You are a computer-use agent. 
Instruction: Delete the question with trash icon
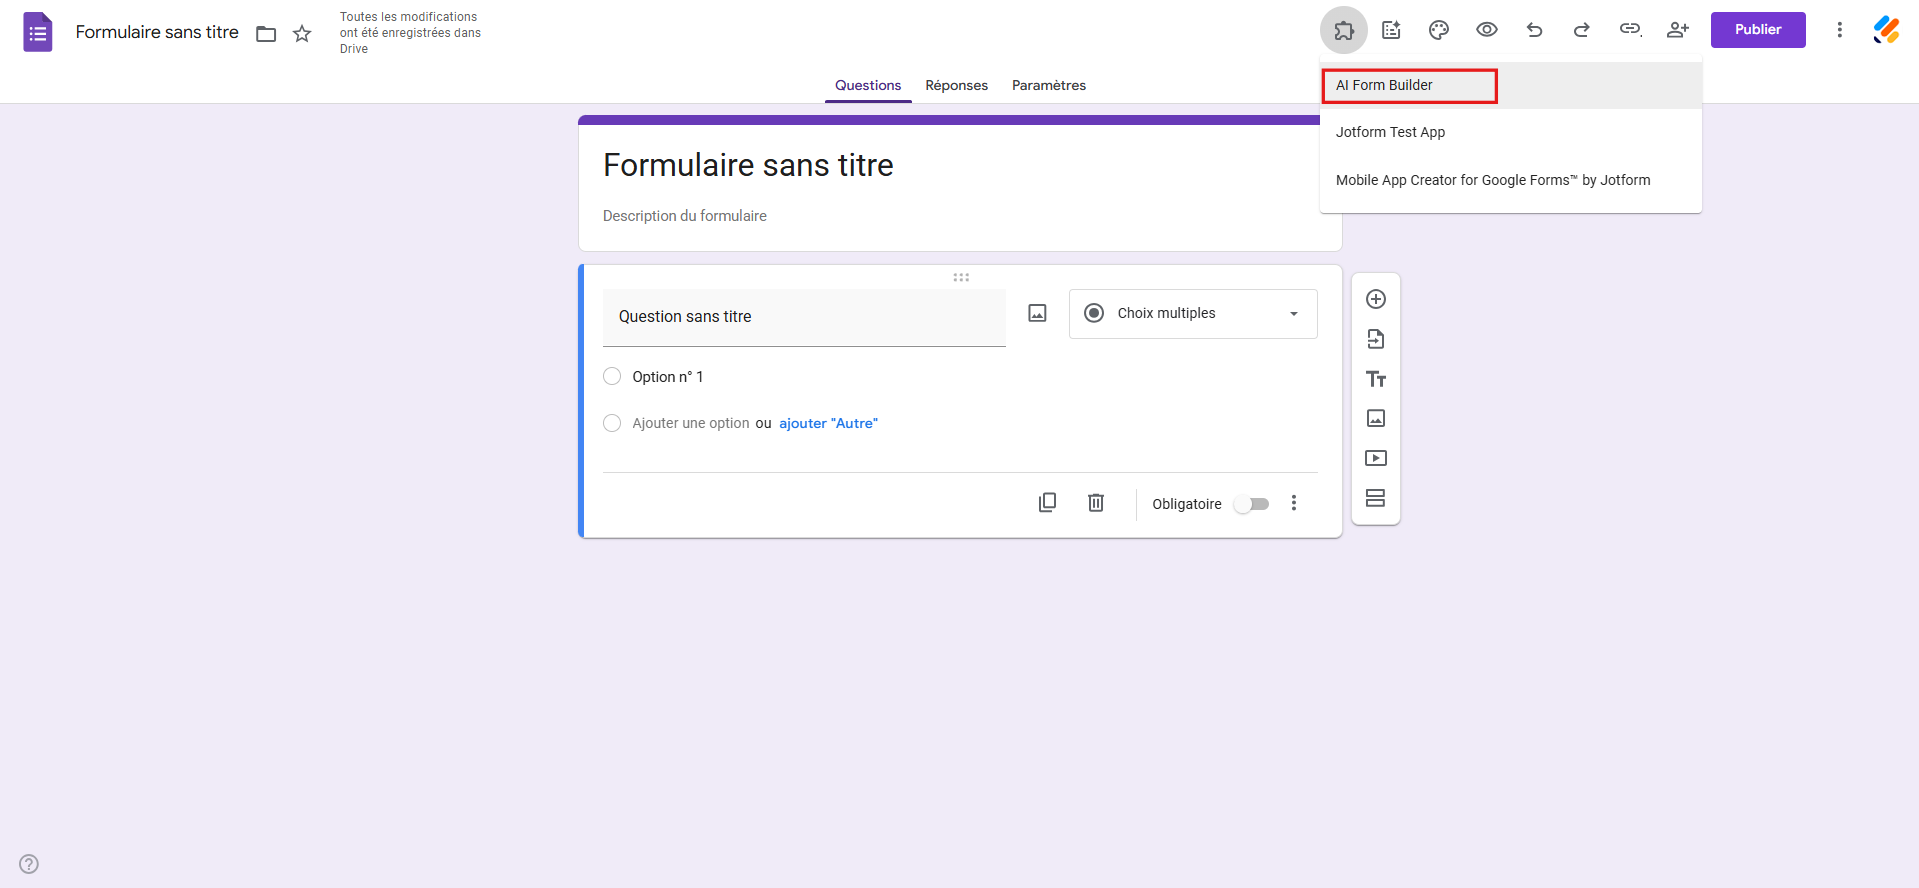[1096, 503]
